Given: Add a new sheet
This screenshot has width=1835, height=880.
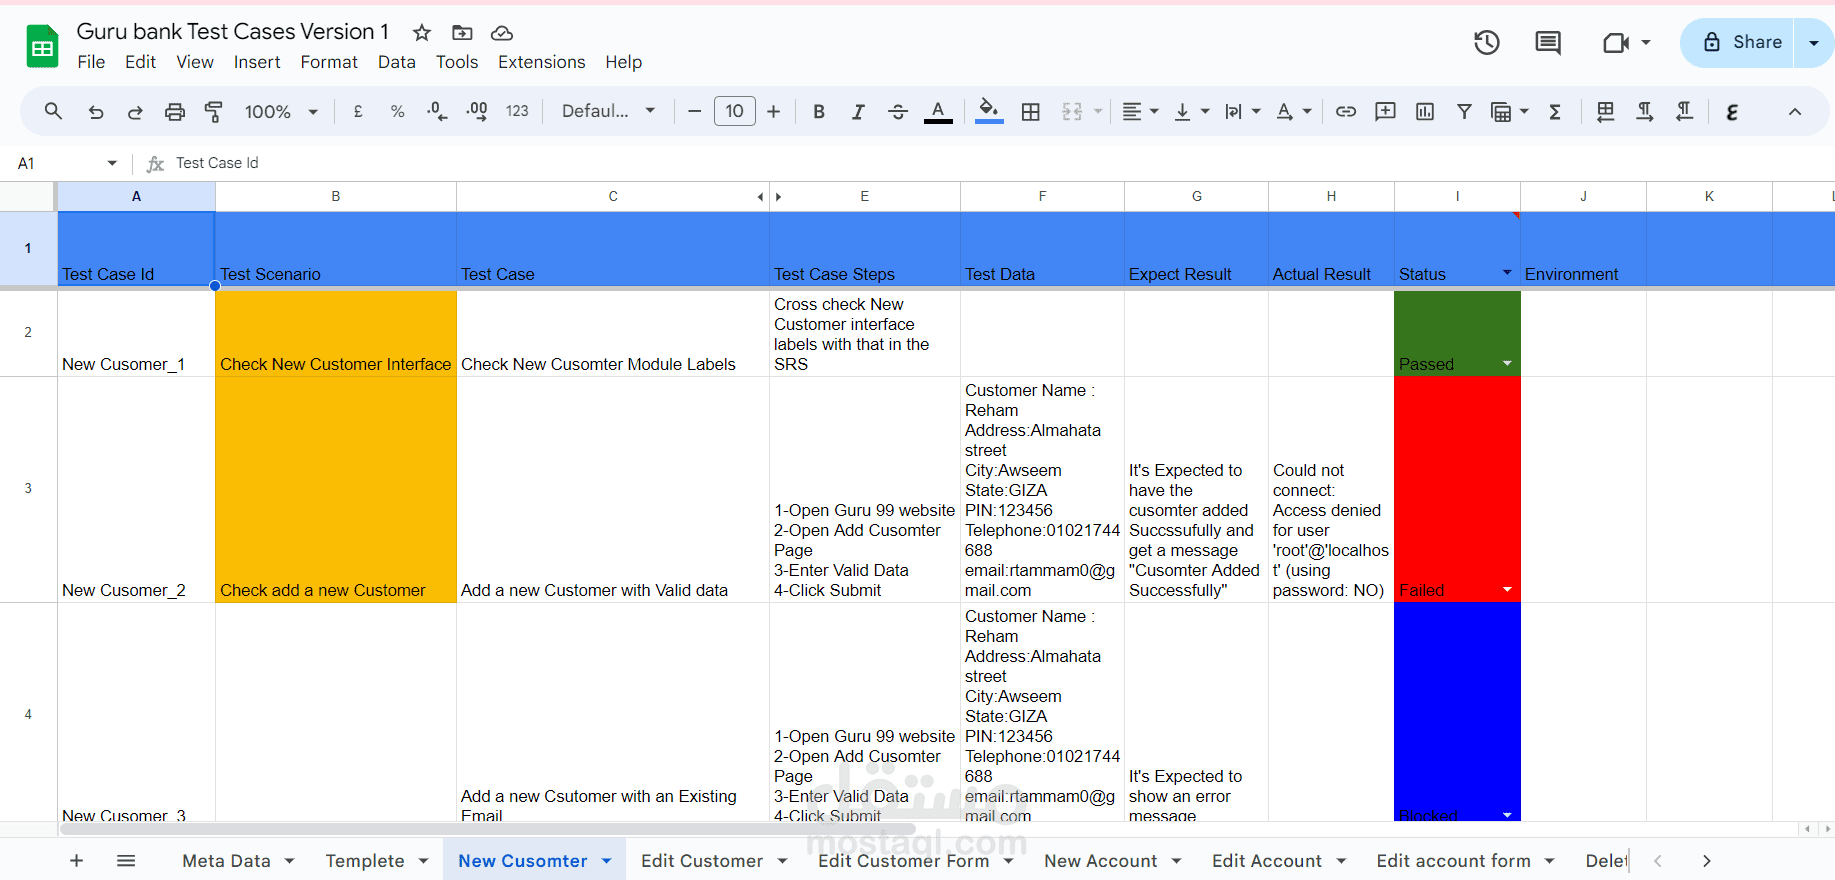Looking at the screenshot, I should click(x=77, y=860).
